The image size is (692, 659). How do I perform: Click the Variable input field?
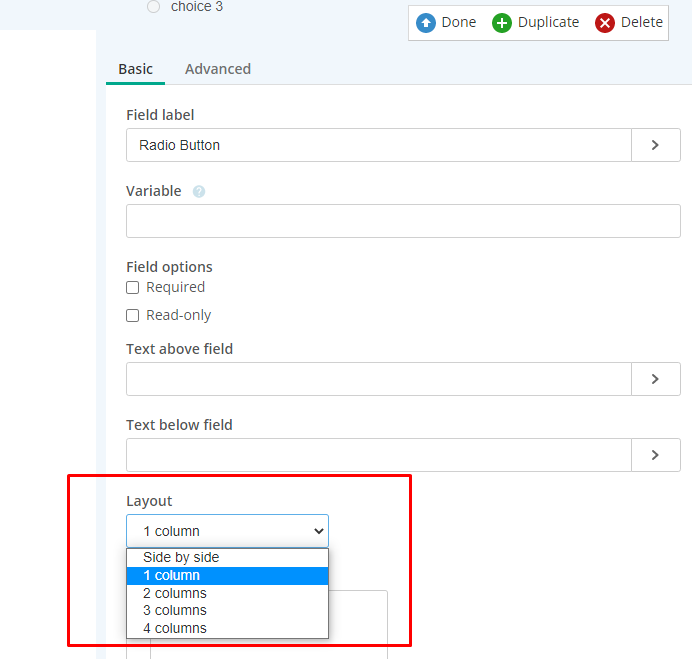pyautogui.click(x=403, y=221)
